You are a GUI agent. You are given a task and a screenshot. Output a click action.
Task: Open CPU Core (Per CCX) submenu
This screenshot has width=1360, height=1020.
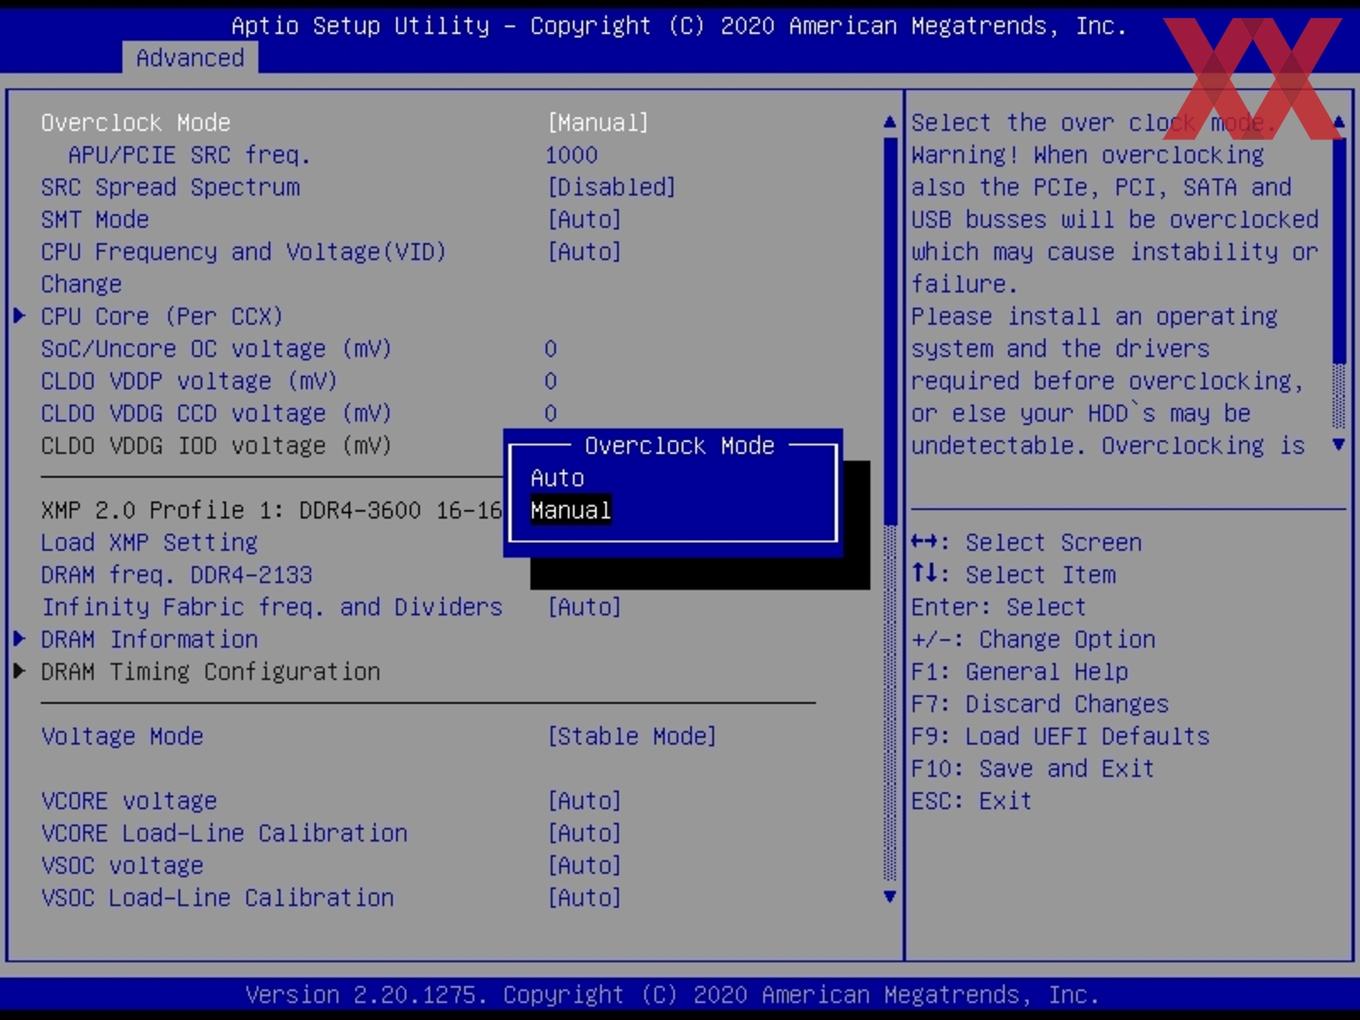[x=162, y=316]
